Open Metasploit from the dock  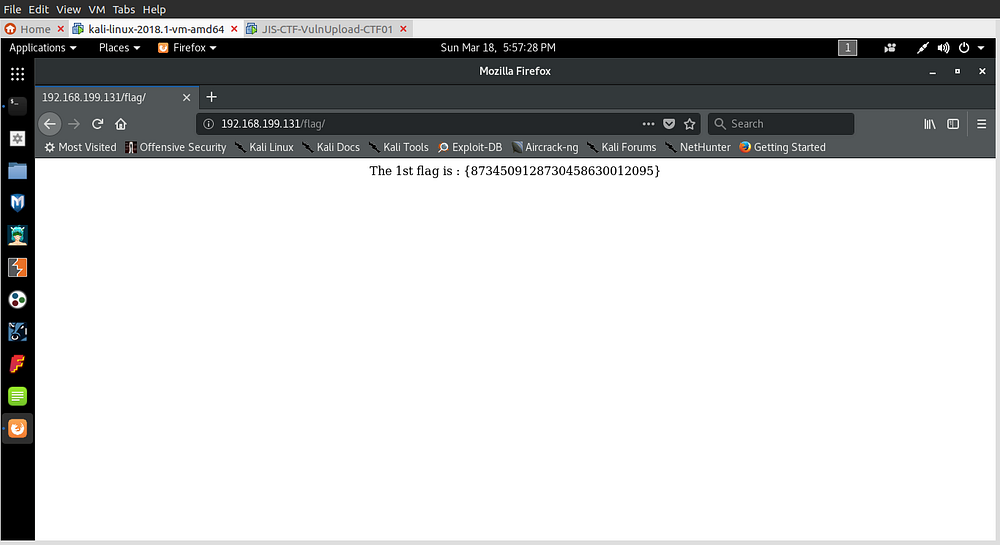17,203
